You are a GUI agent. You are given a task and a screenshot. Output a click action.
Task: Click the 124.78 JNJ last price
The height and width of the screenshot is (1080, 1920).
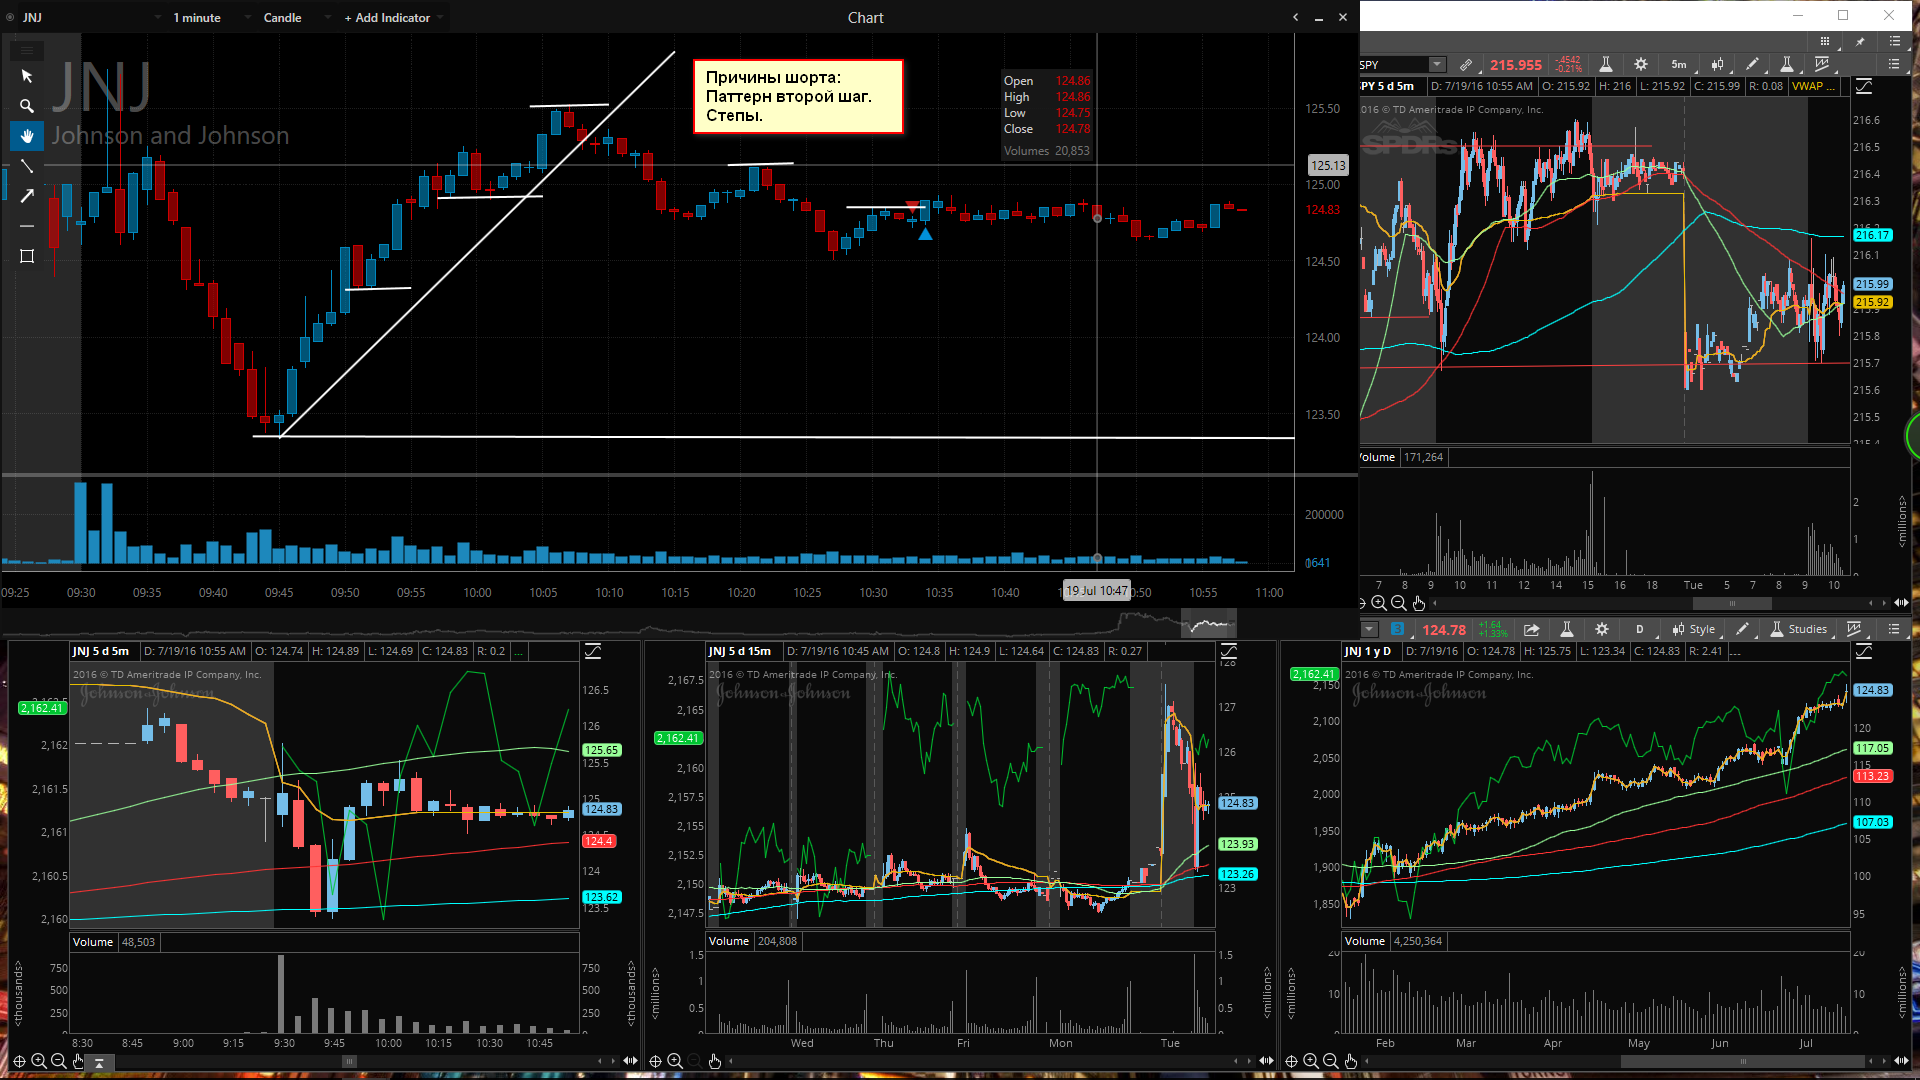tap(1444, 629)
